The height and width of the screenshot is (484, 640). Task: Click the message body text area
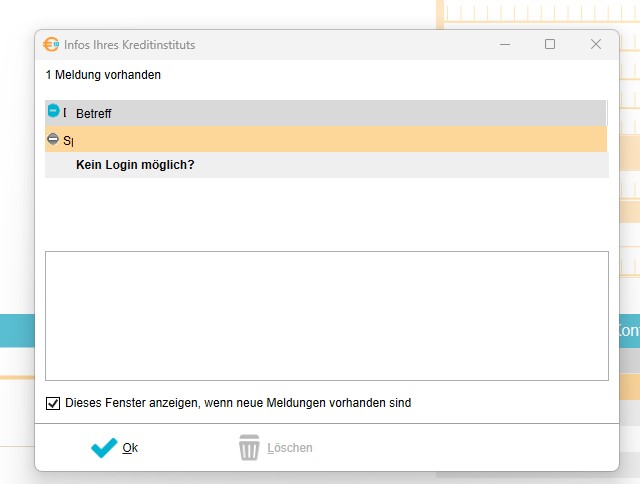327,316
